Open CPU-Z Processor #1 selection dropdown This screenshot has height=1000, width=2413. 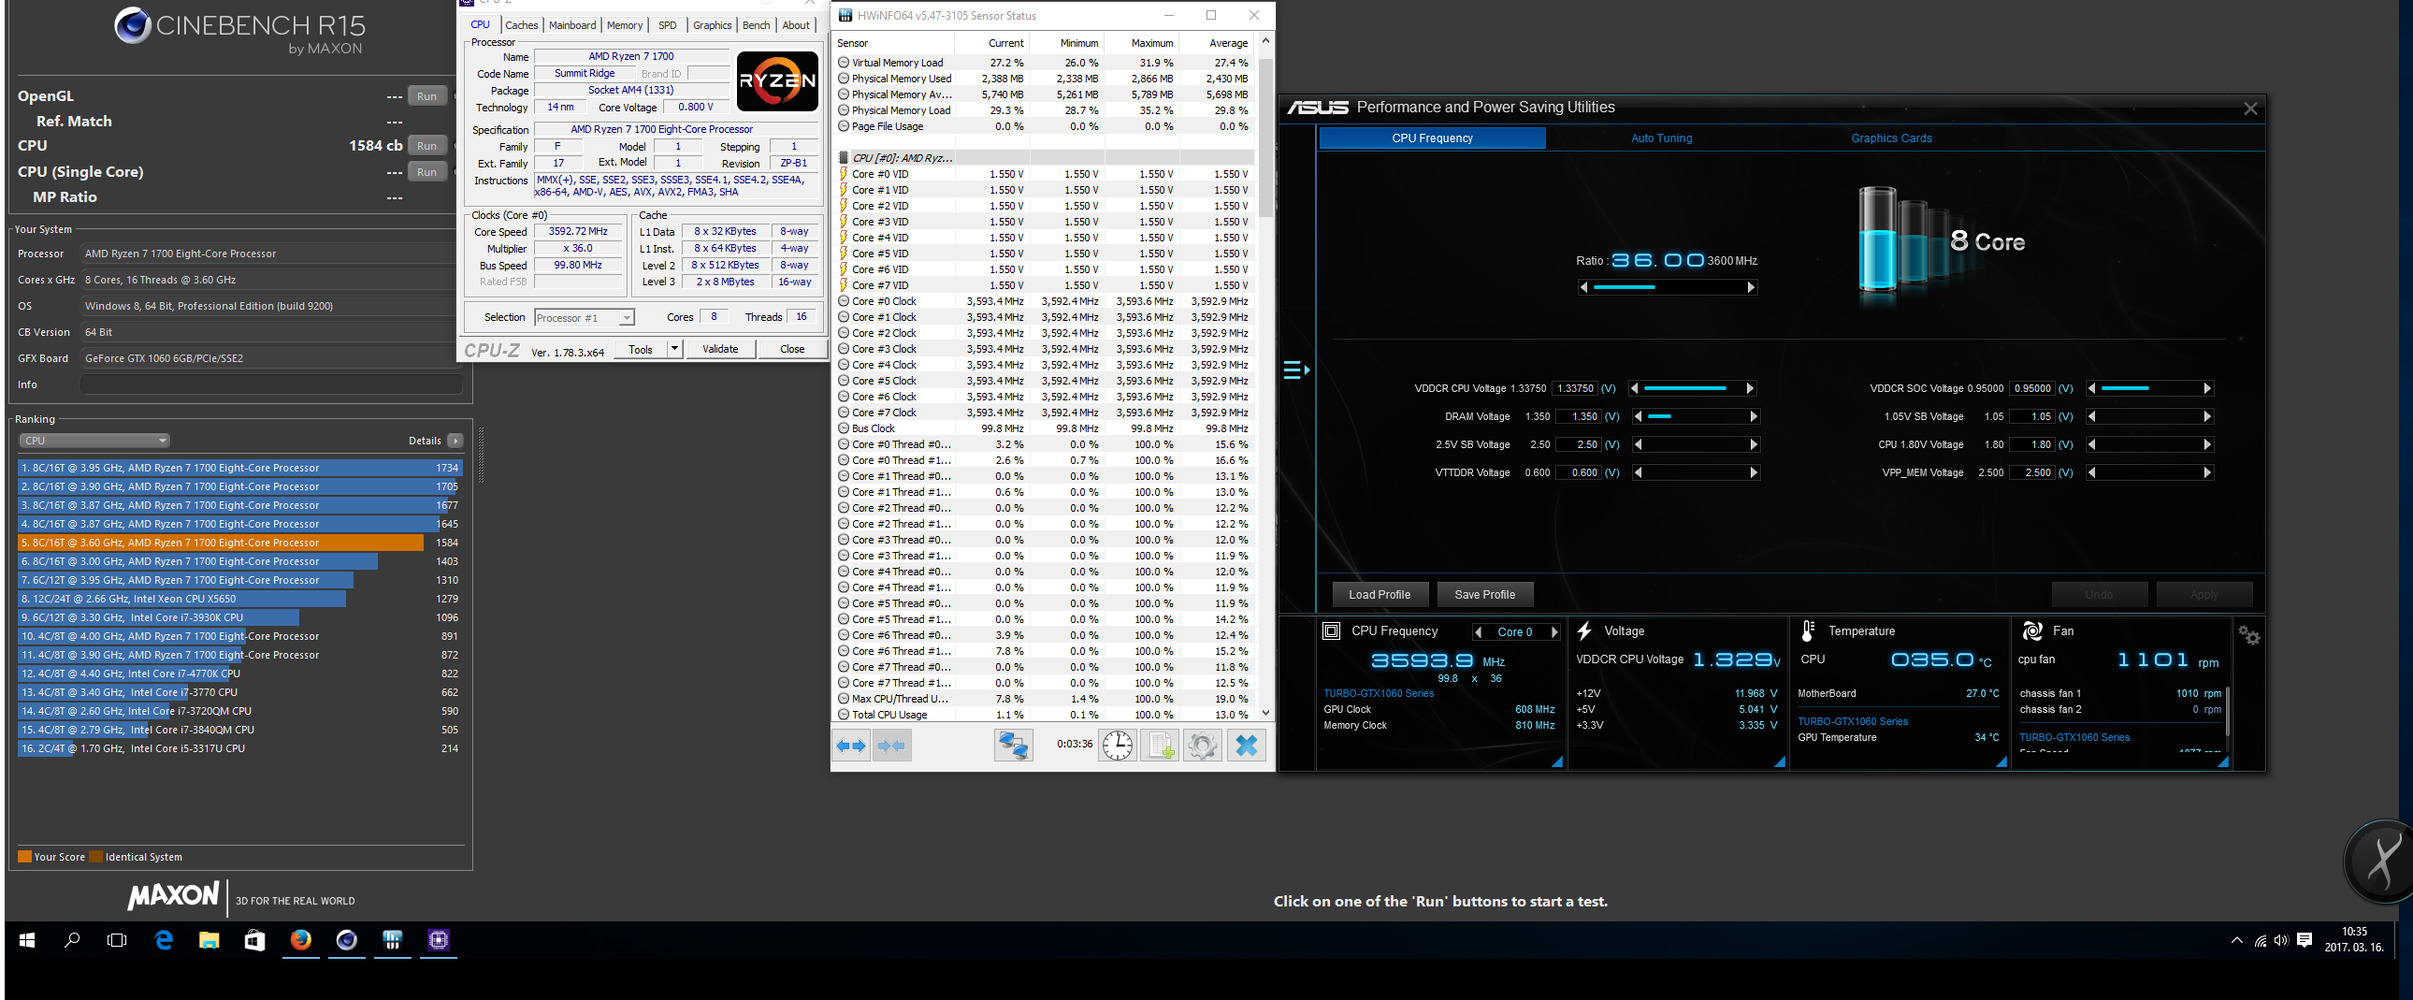pos(584,318)
